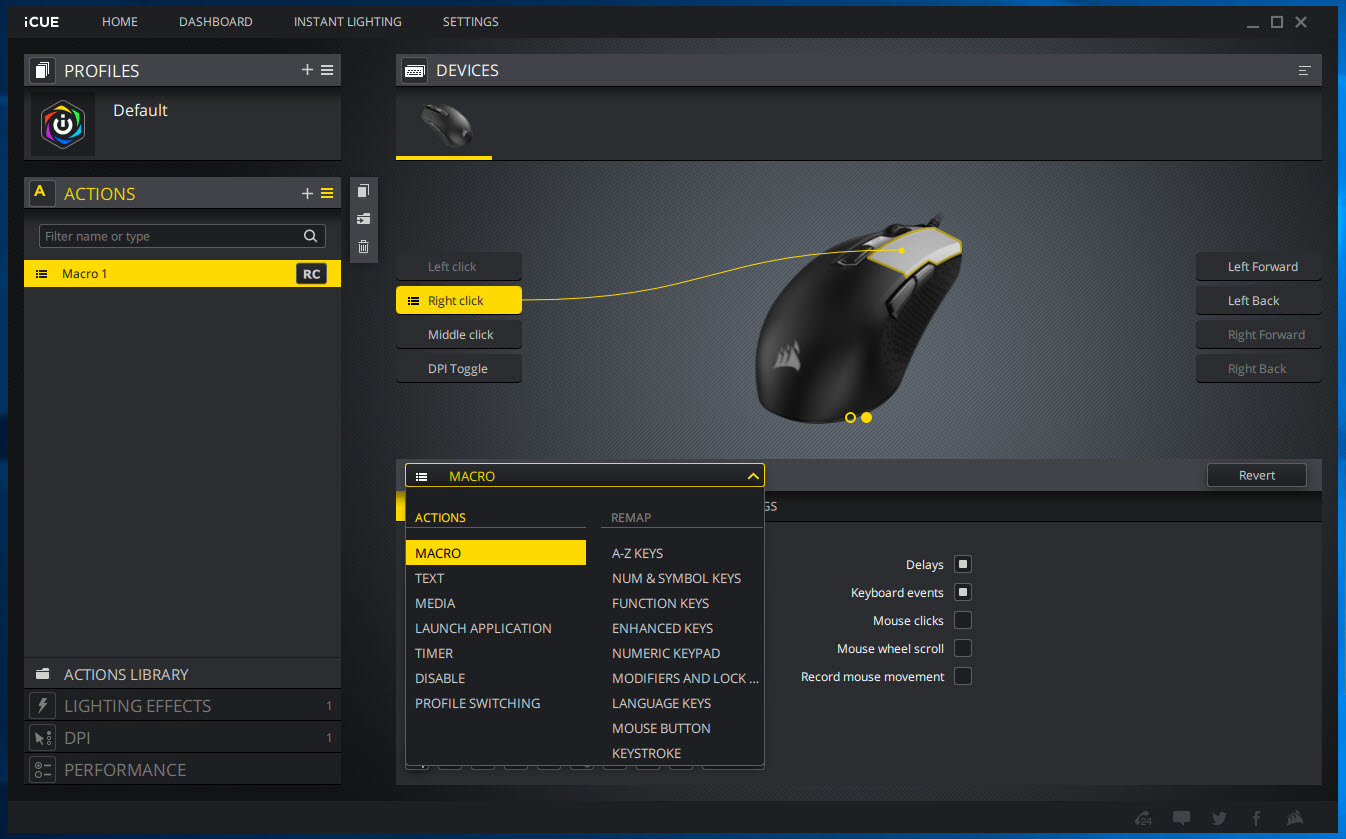Click the DPI panel cursor icon
The image size is (1346, 839).
pyautogui.click(x=42, y=737)
